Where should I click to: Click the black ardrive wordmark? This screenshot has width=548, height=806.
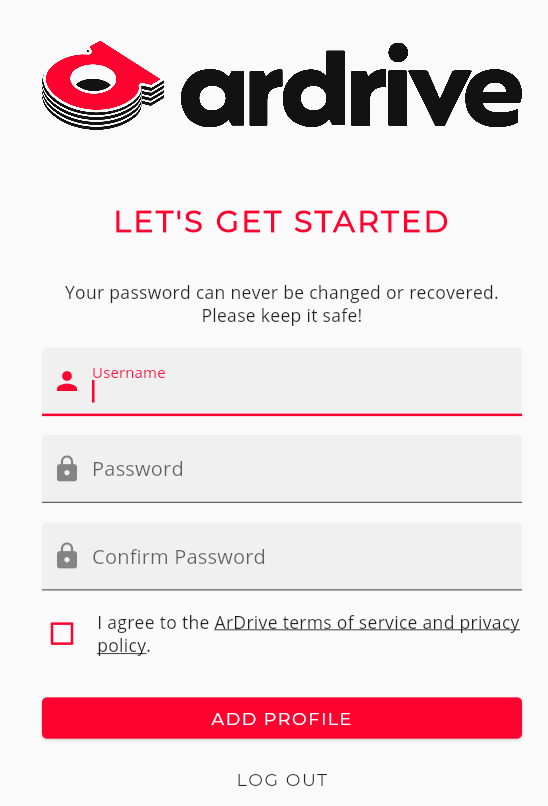[x=352, y=85]
